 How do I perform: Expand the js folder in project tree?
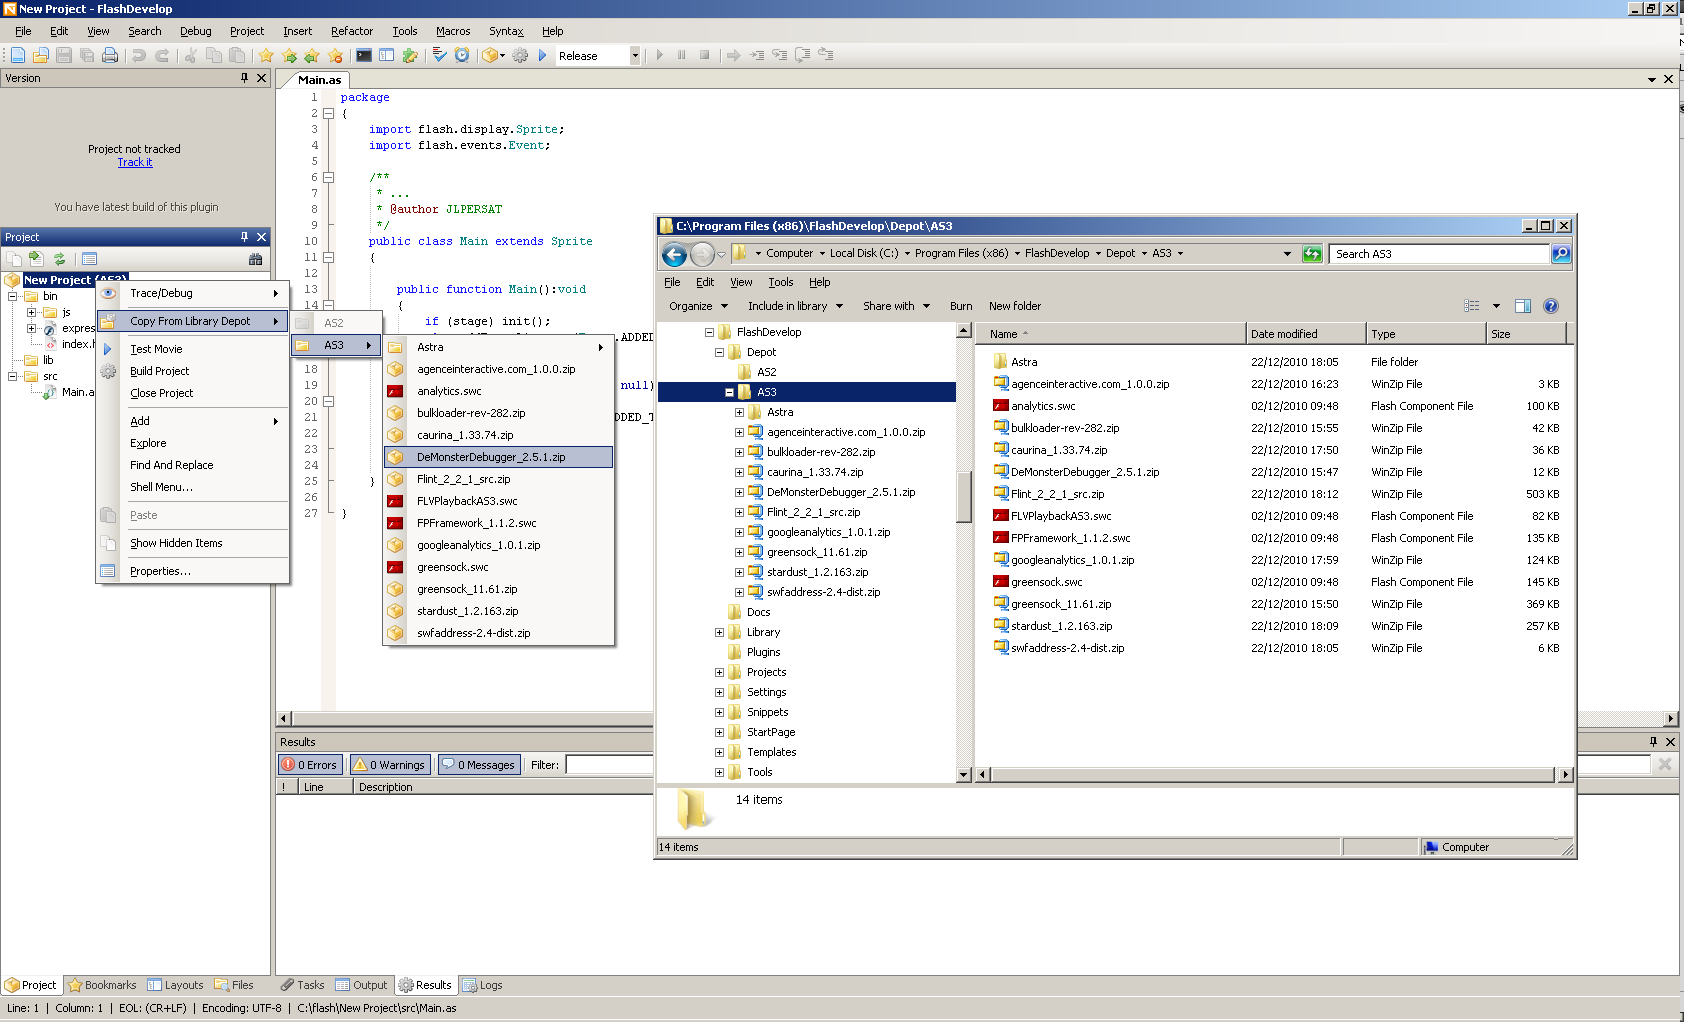tap(31, 312)
